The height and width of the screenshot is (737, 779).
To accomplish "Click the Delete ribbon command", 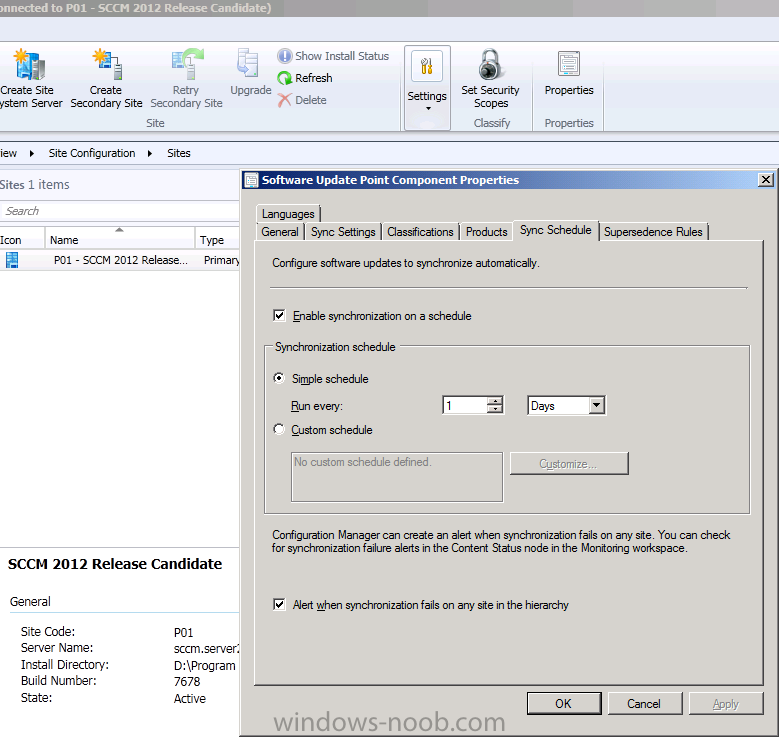I will (x=302, y=100).
